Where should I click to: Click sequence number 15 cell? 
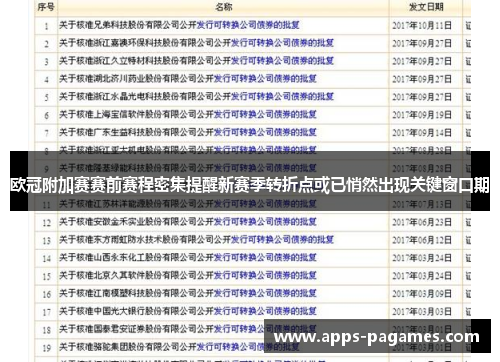pos(46,276)
